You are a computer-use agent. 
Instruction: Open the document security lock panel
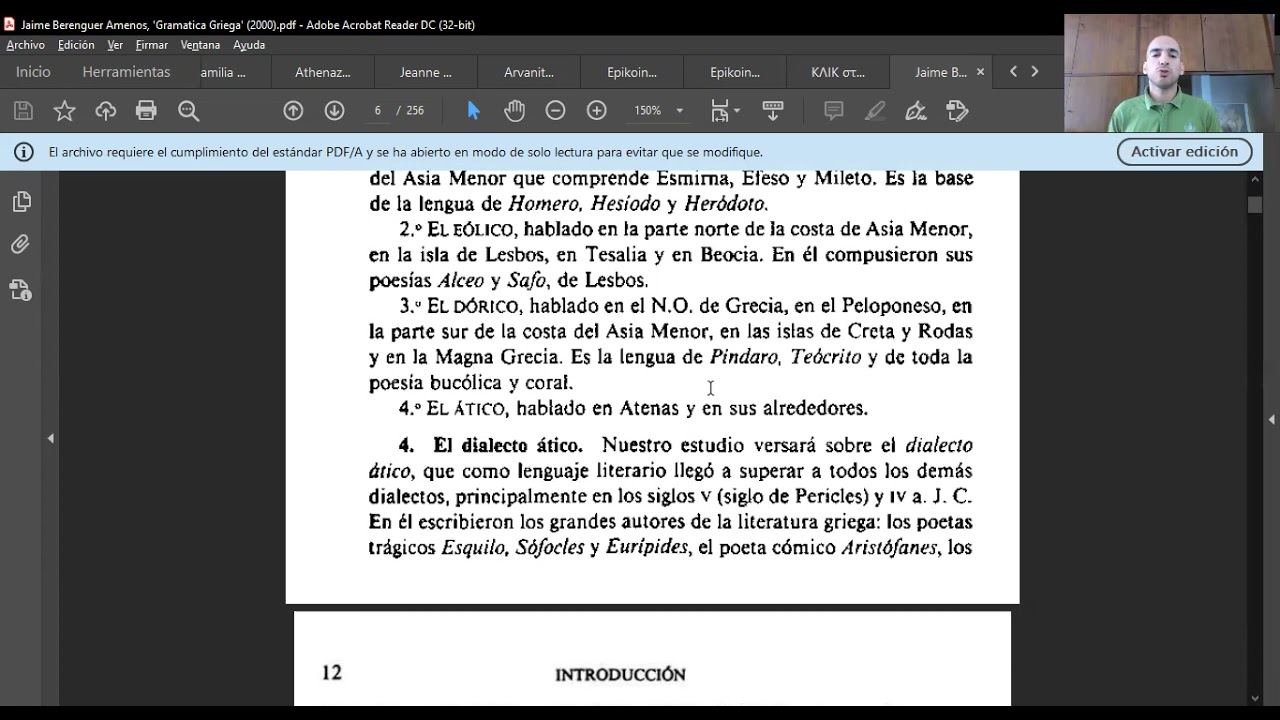[21, 290]
